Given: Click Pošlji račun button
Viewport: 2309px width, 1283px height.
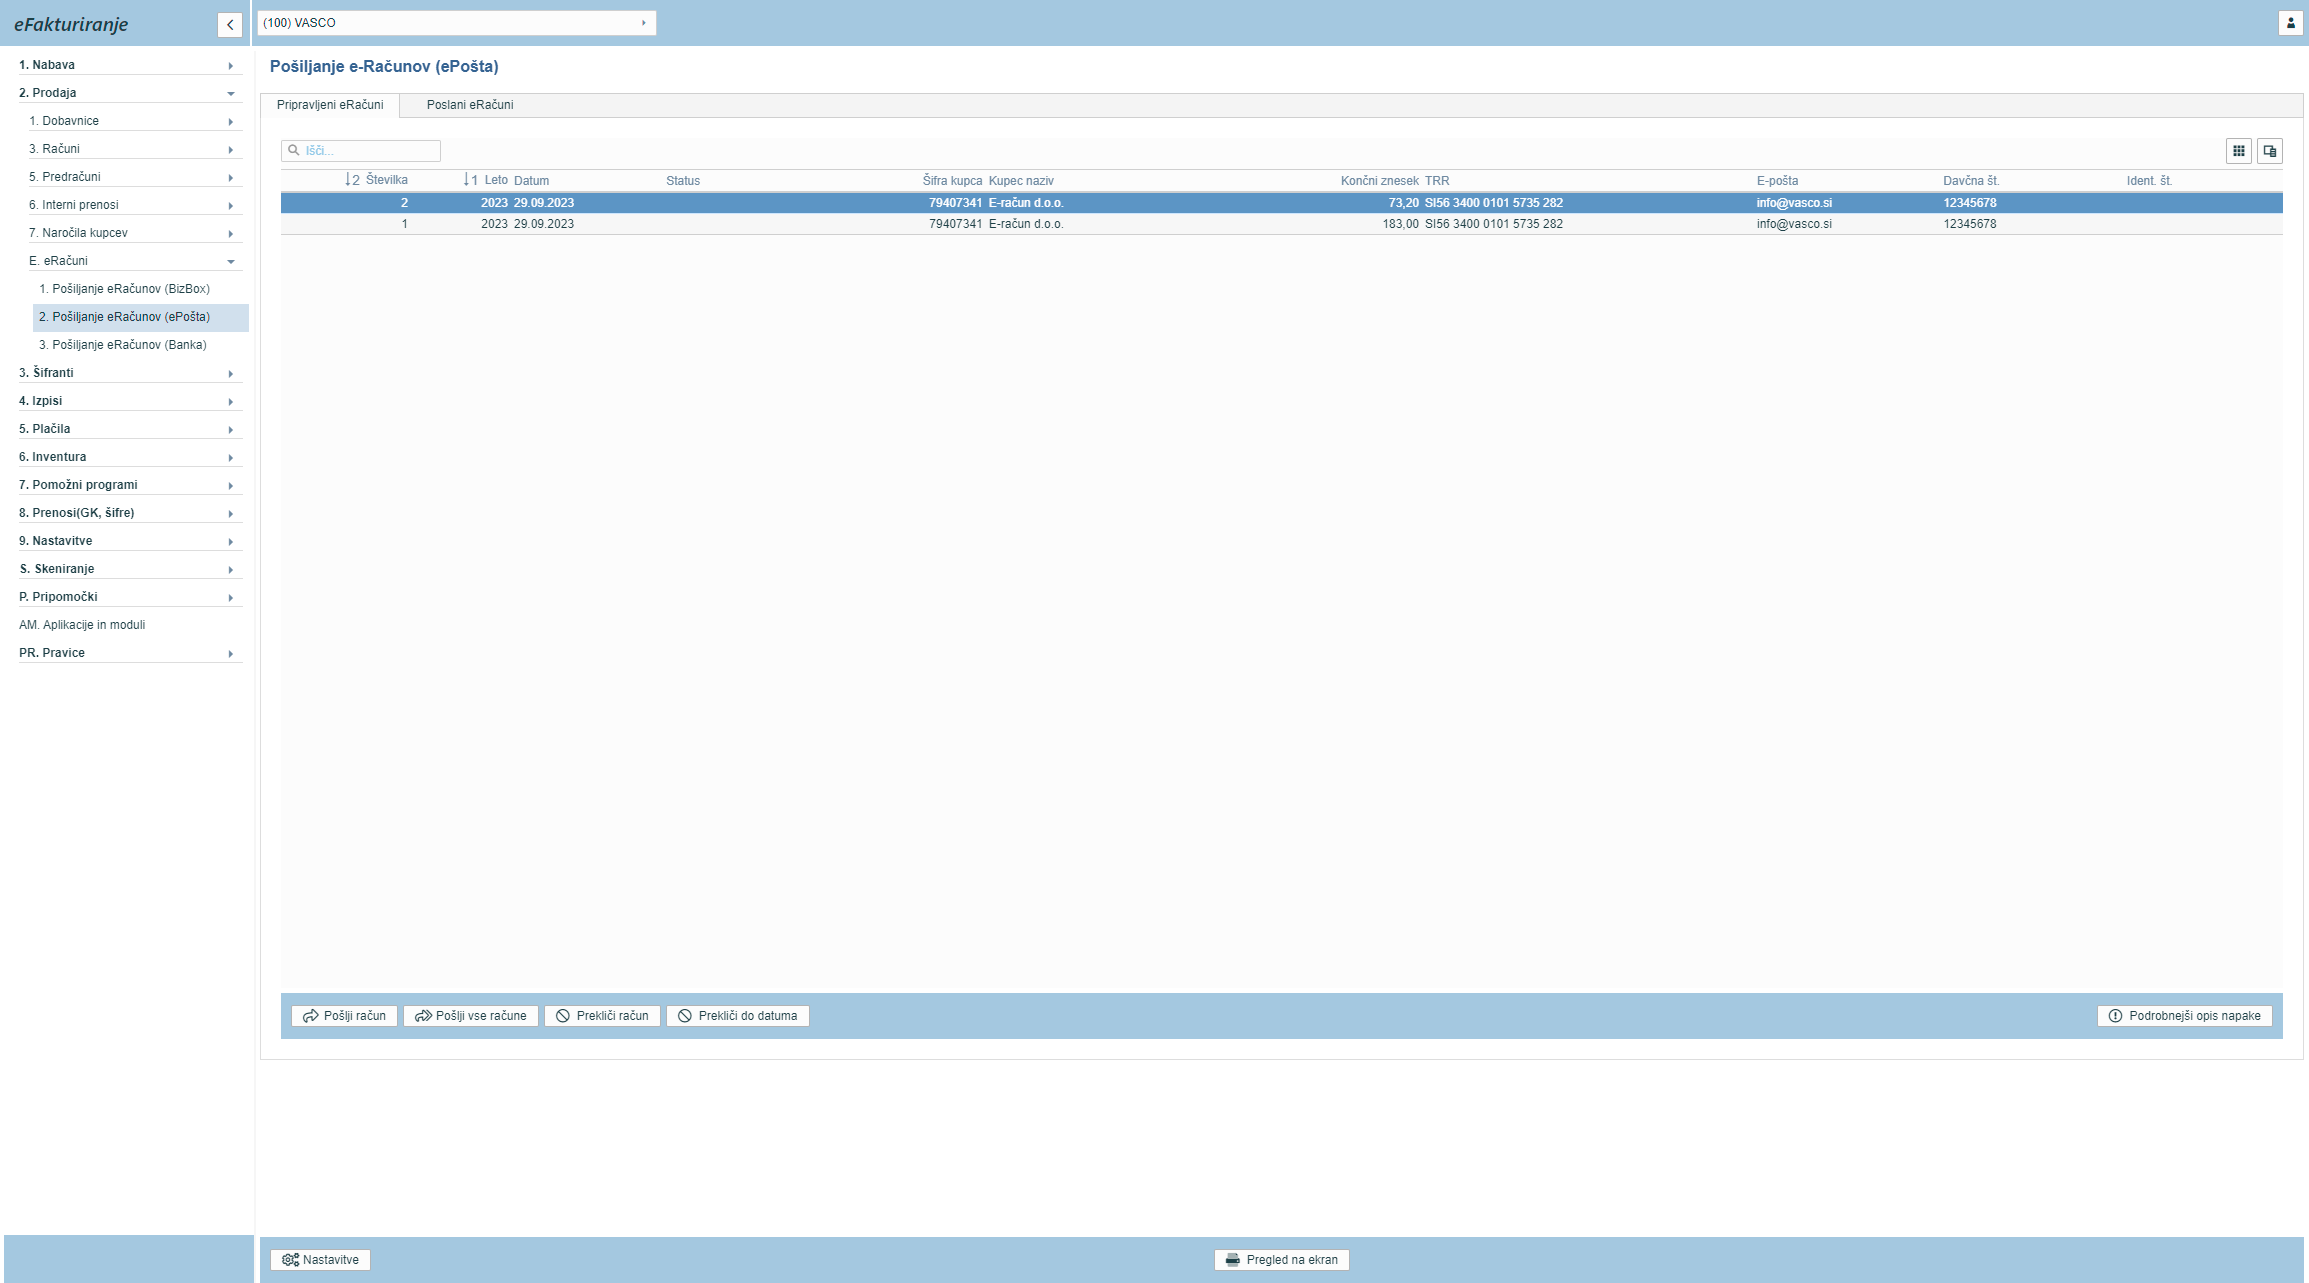Looking at the screenshot, I should pos(344,1016).
